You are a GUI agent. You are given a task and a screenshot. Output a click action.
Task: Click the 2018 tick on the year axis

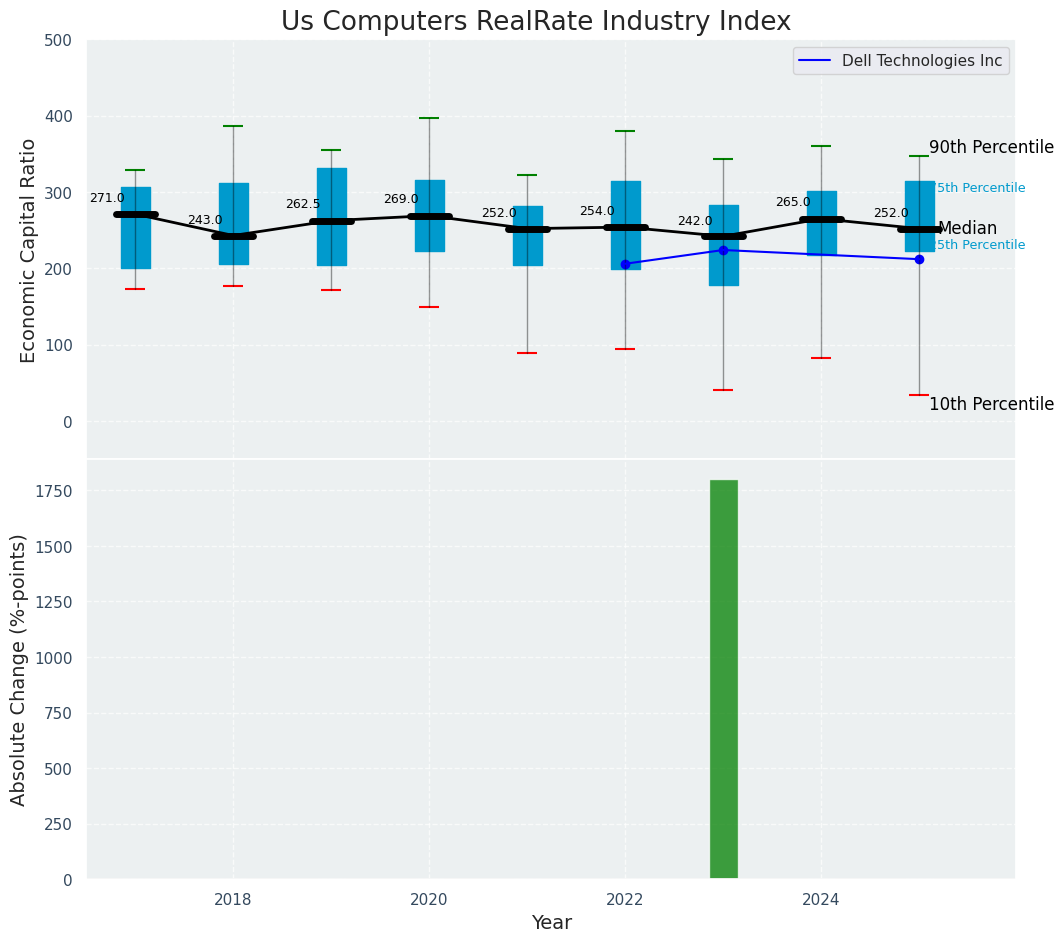[233, 899]
